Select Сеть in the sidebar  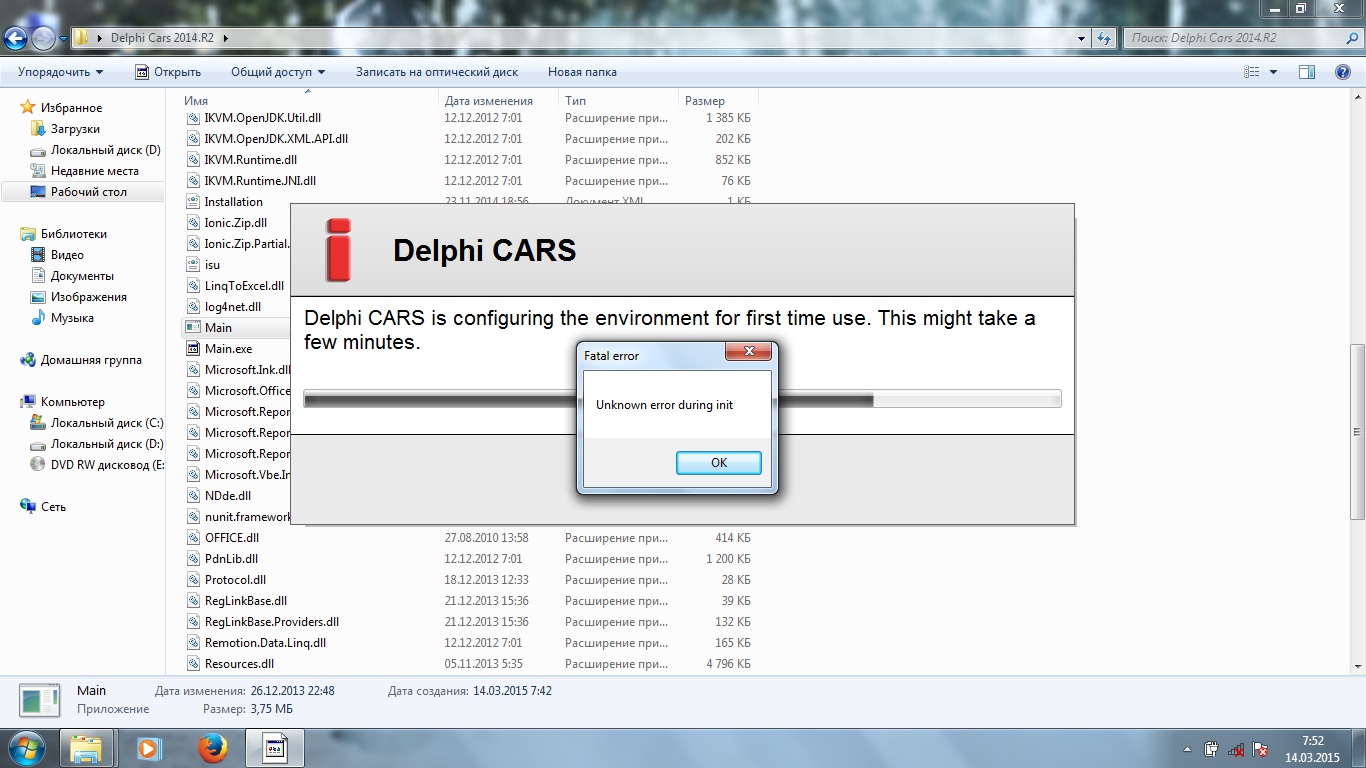click(x=53, y=507)
